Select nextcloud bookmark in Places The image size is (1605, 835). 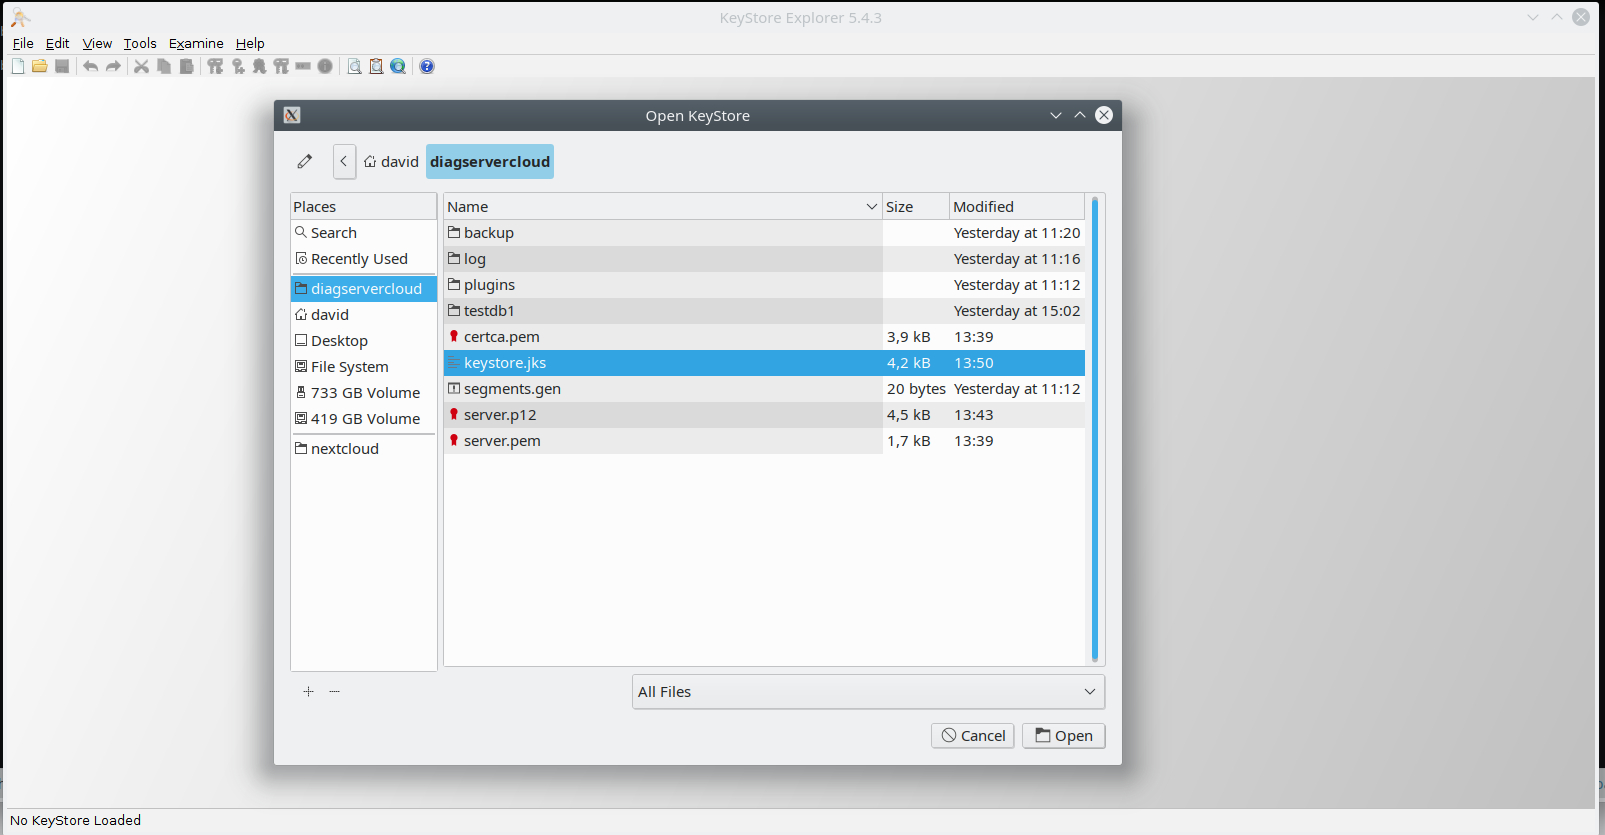pyautogui.click(x=364, y=449)
